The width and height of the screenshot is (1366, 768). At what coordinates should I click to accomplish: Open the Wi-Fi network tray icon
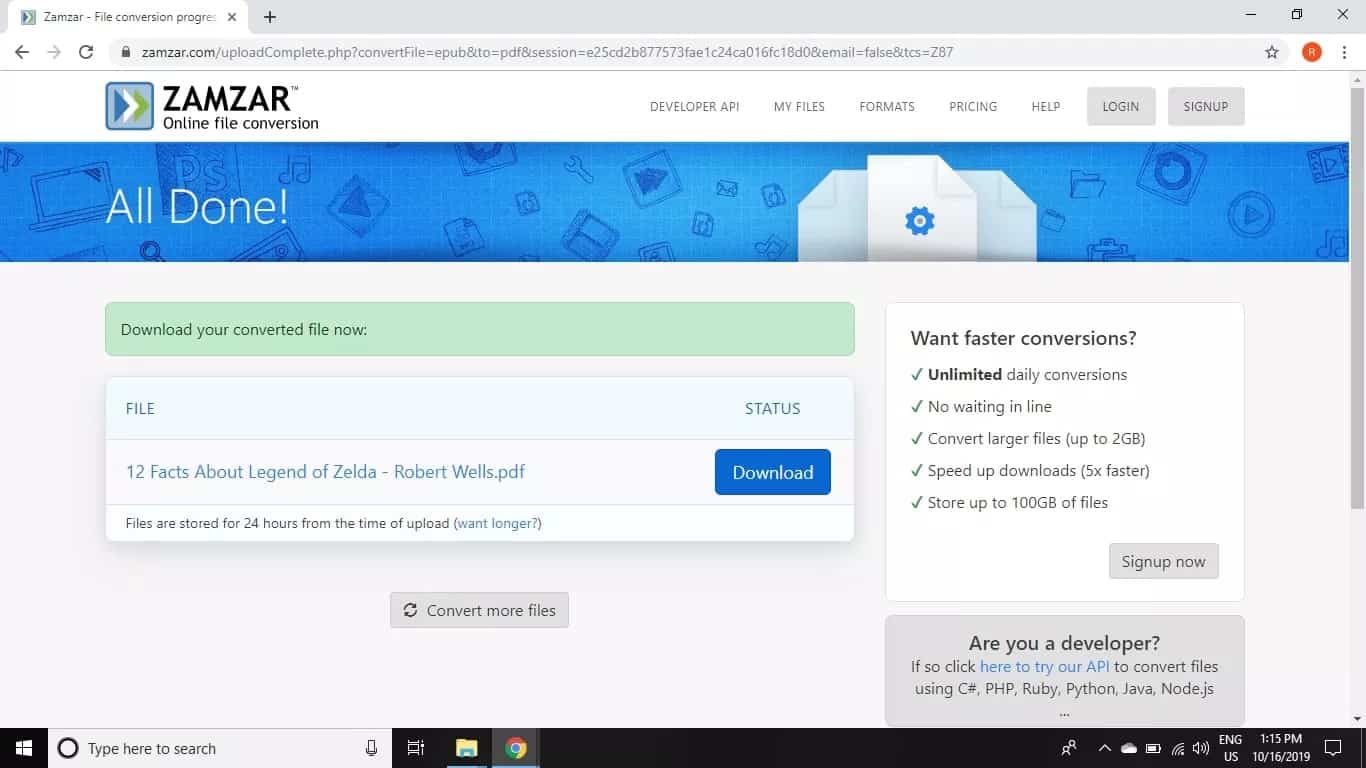coord(1178,748)
